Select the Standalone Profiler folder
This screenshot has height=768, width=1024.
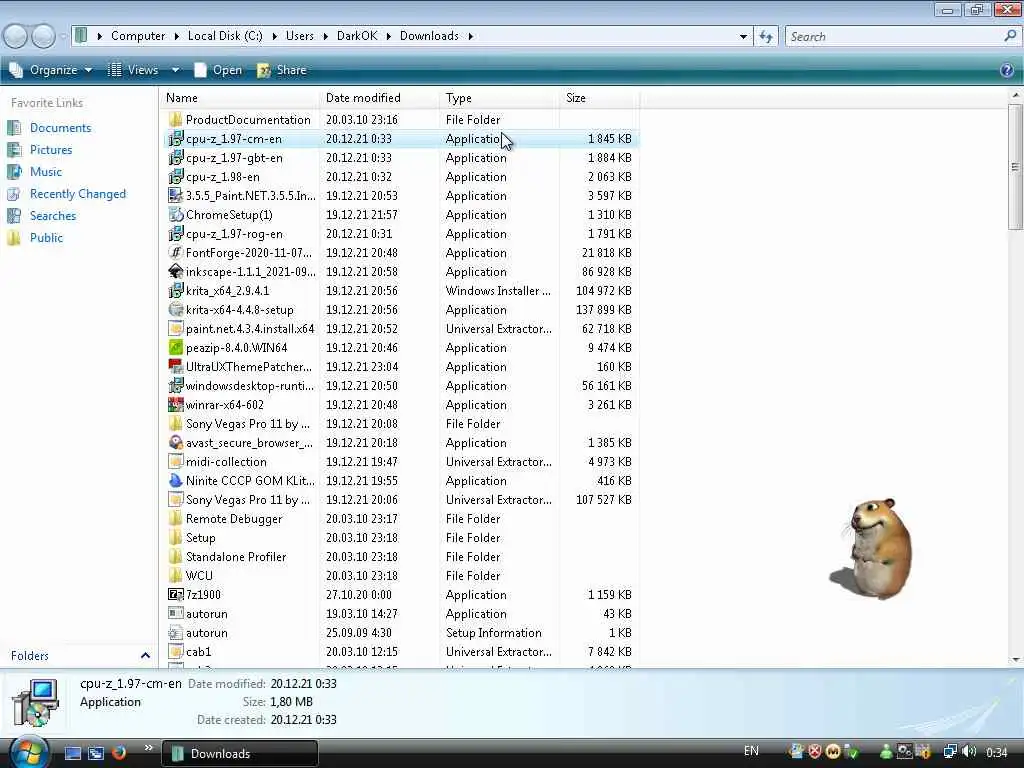coord(236,557)
